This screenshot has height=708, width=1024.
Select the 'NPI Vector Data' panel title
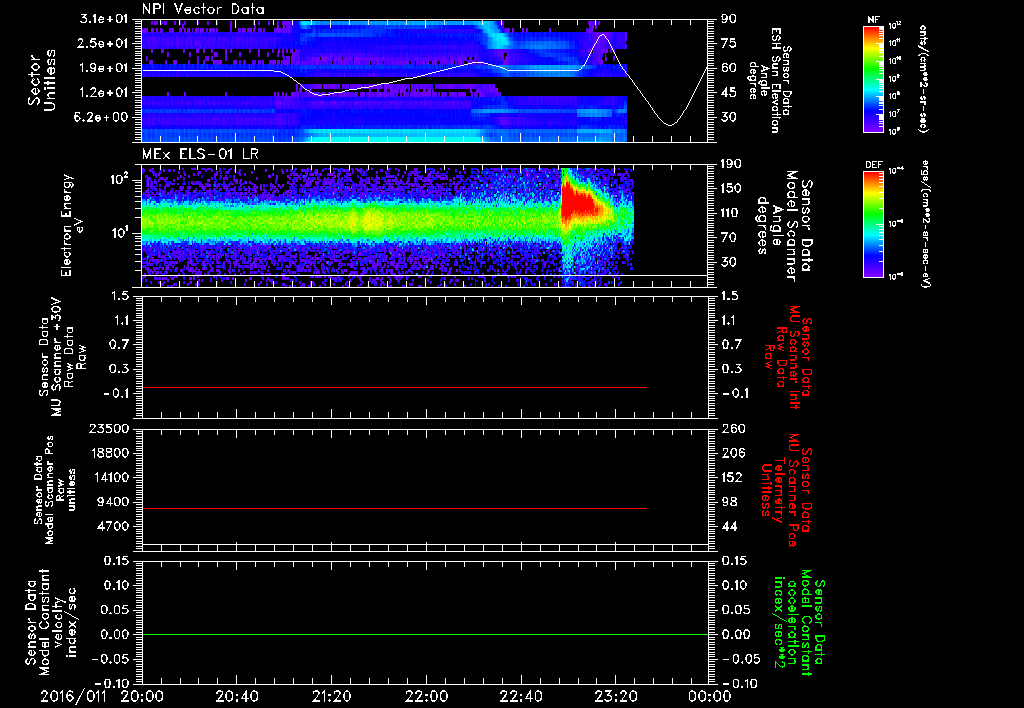tap(204, 9)
